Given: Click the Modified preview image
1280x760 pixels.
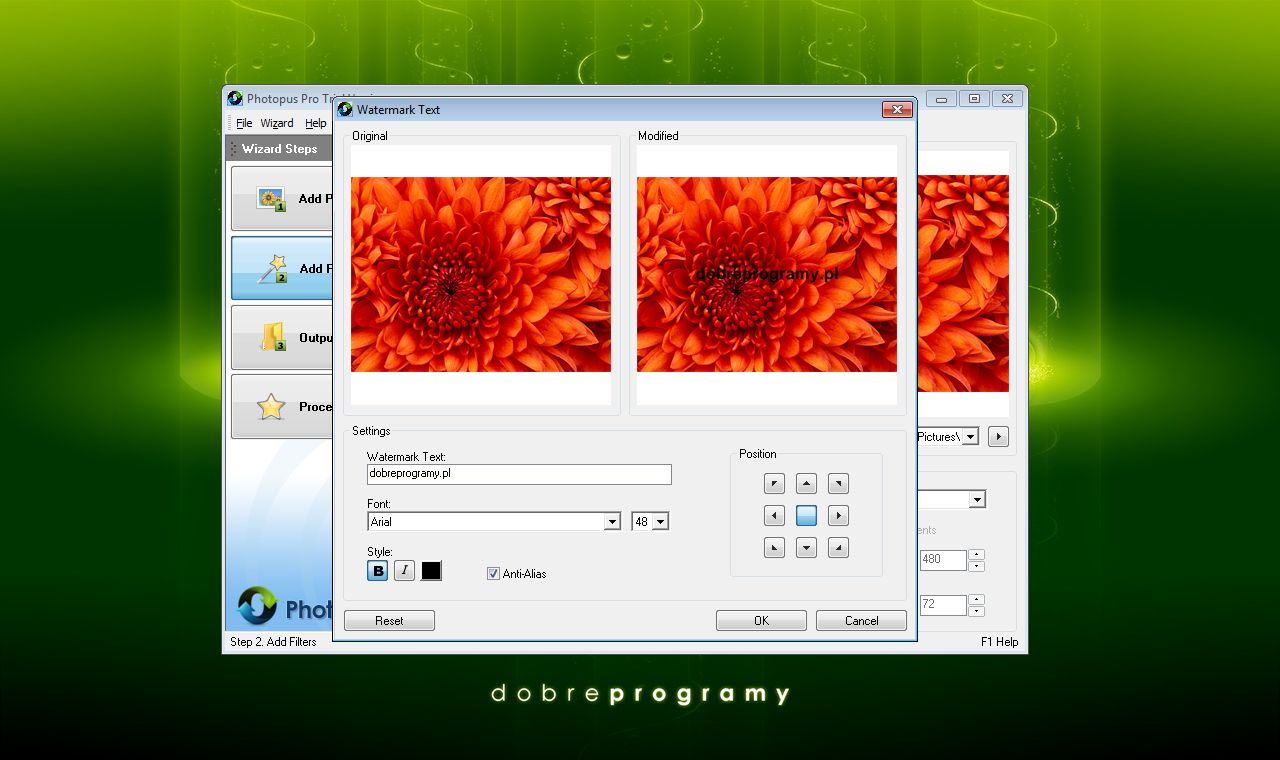Looking at the screenshot, I should (x=767, y=275).
